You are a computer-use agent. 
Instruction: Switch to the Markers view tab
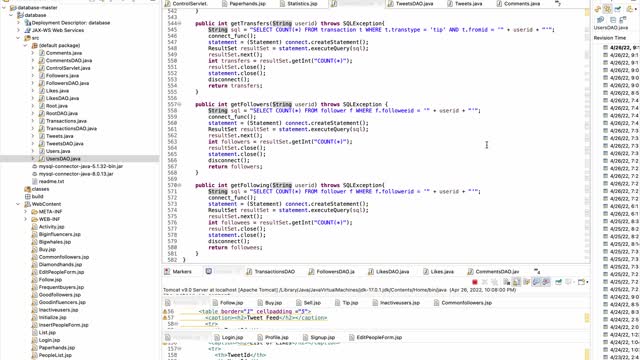click(178, 271)
